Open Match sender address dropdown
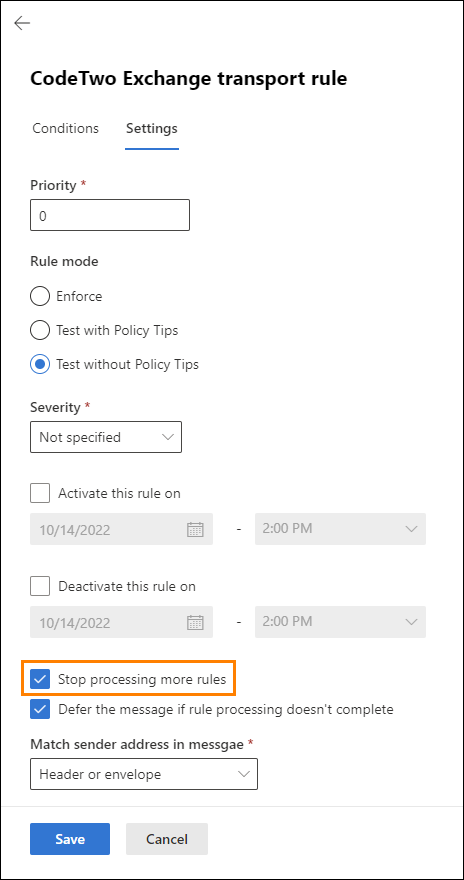Screen dimensions: 464x880 pyautogui.click(x=144, y=774)
